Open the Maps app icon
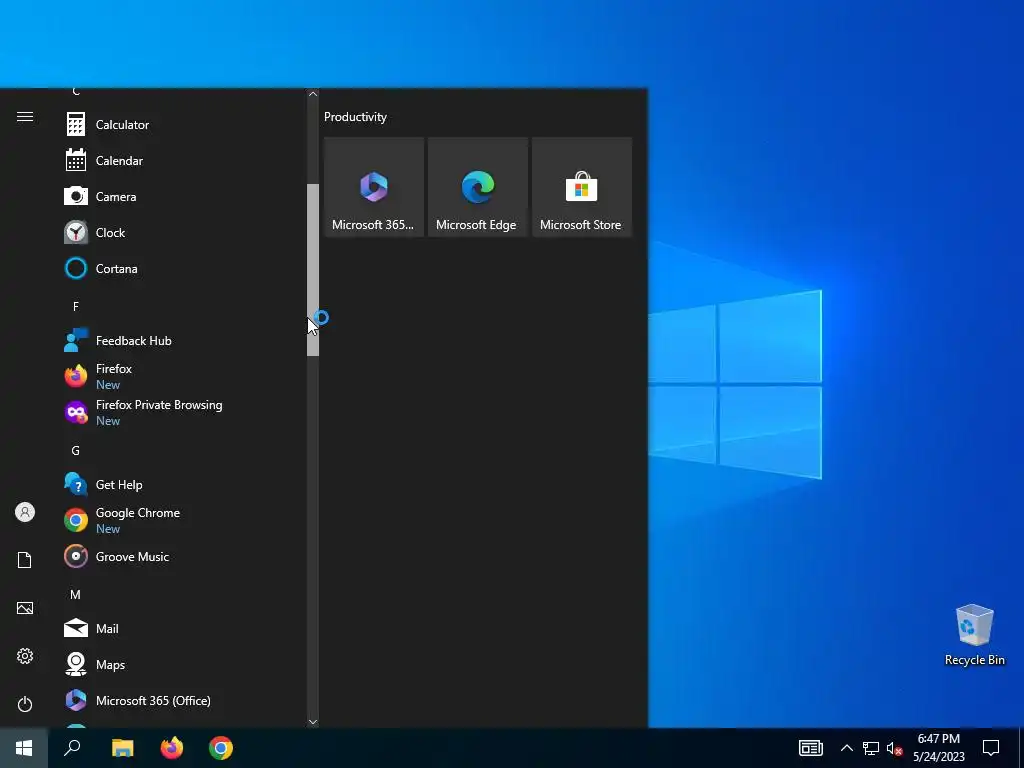 click(x=76, y=664)
